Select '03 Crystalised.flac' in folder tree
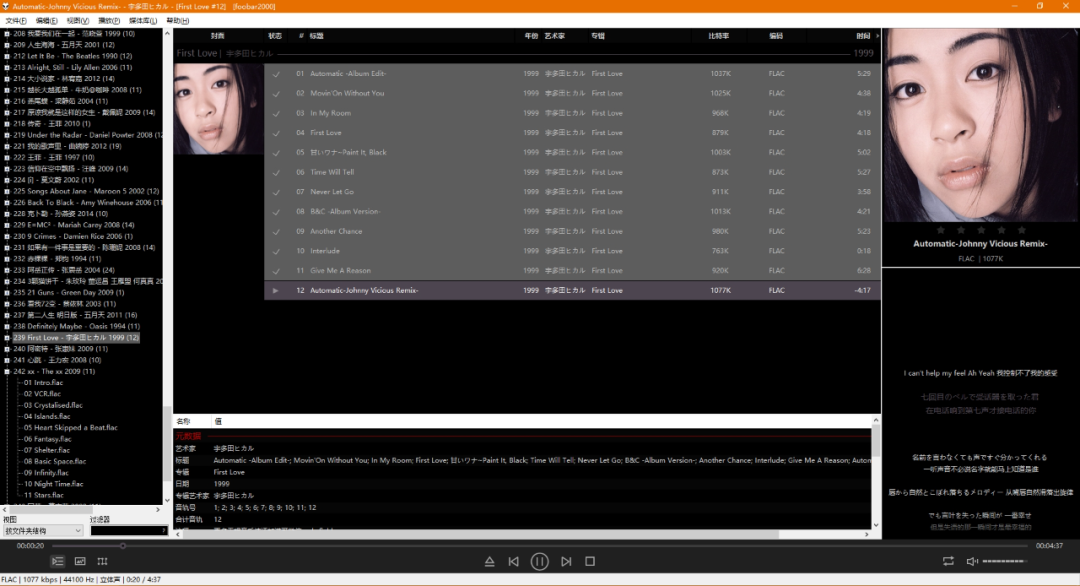Screen dimensions: 1080x586 click(x=53, y=406)
